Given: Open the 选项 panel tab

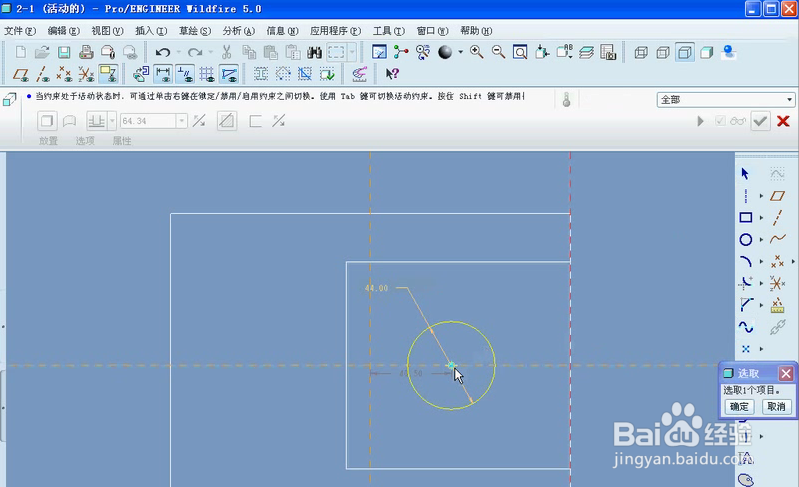Looking at the screenshot, I should (85, 141).
